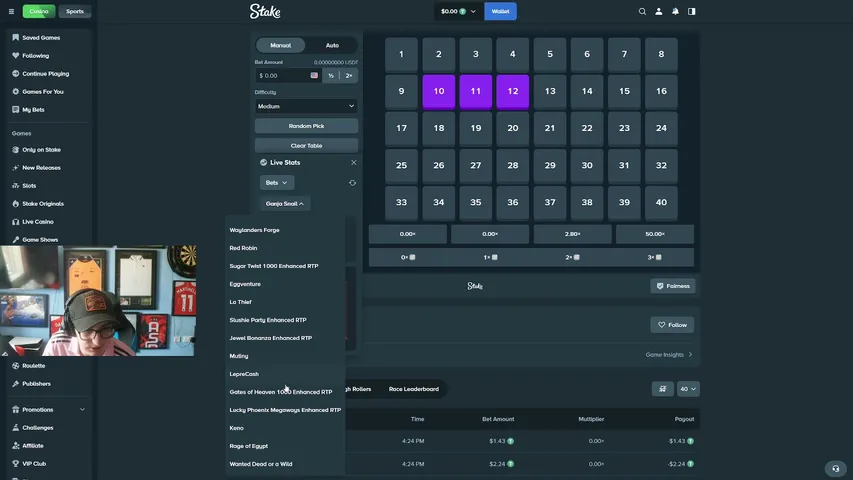853x480 pixels.
Task: Open the search icon in header
Action: (642, 11)
